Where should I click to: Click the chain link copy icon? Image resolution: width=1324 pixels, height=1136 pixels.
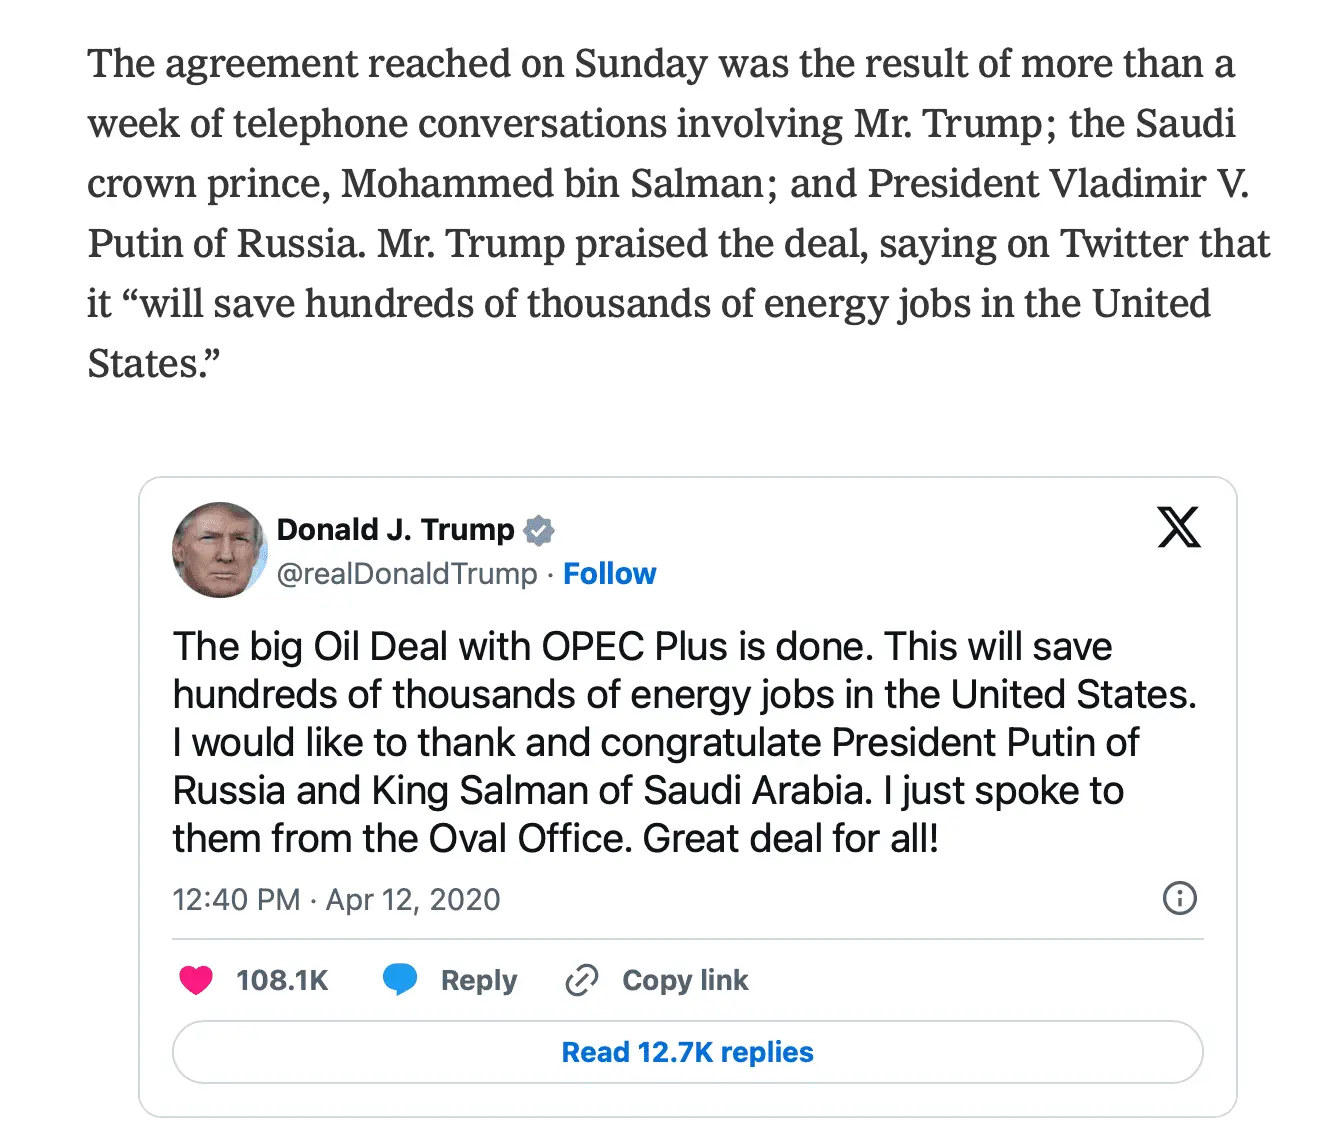tap(581, 980)
